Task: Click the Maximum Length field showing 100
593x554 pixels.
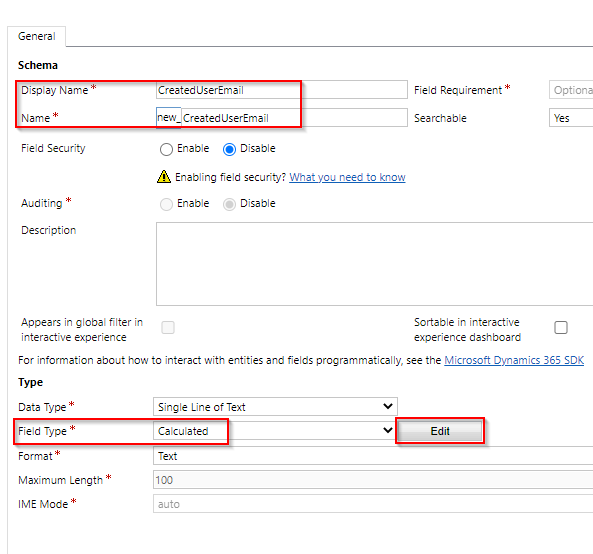Action: click(x=373, y=480)
